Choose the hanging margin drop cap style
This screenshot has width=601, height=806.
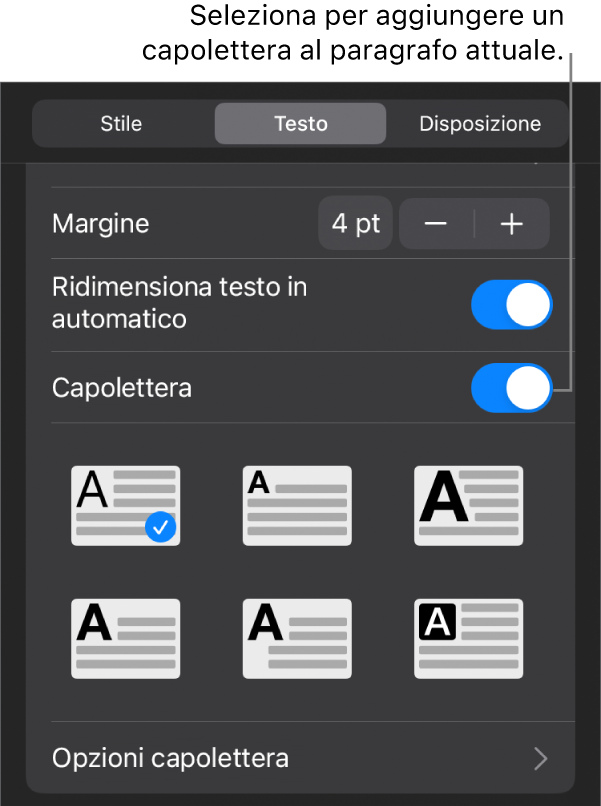pos(297,638)
